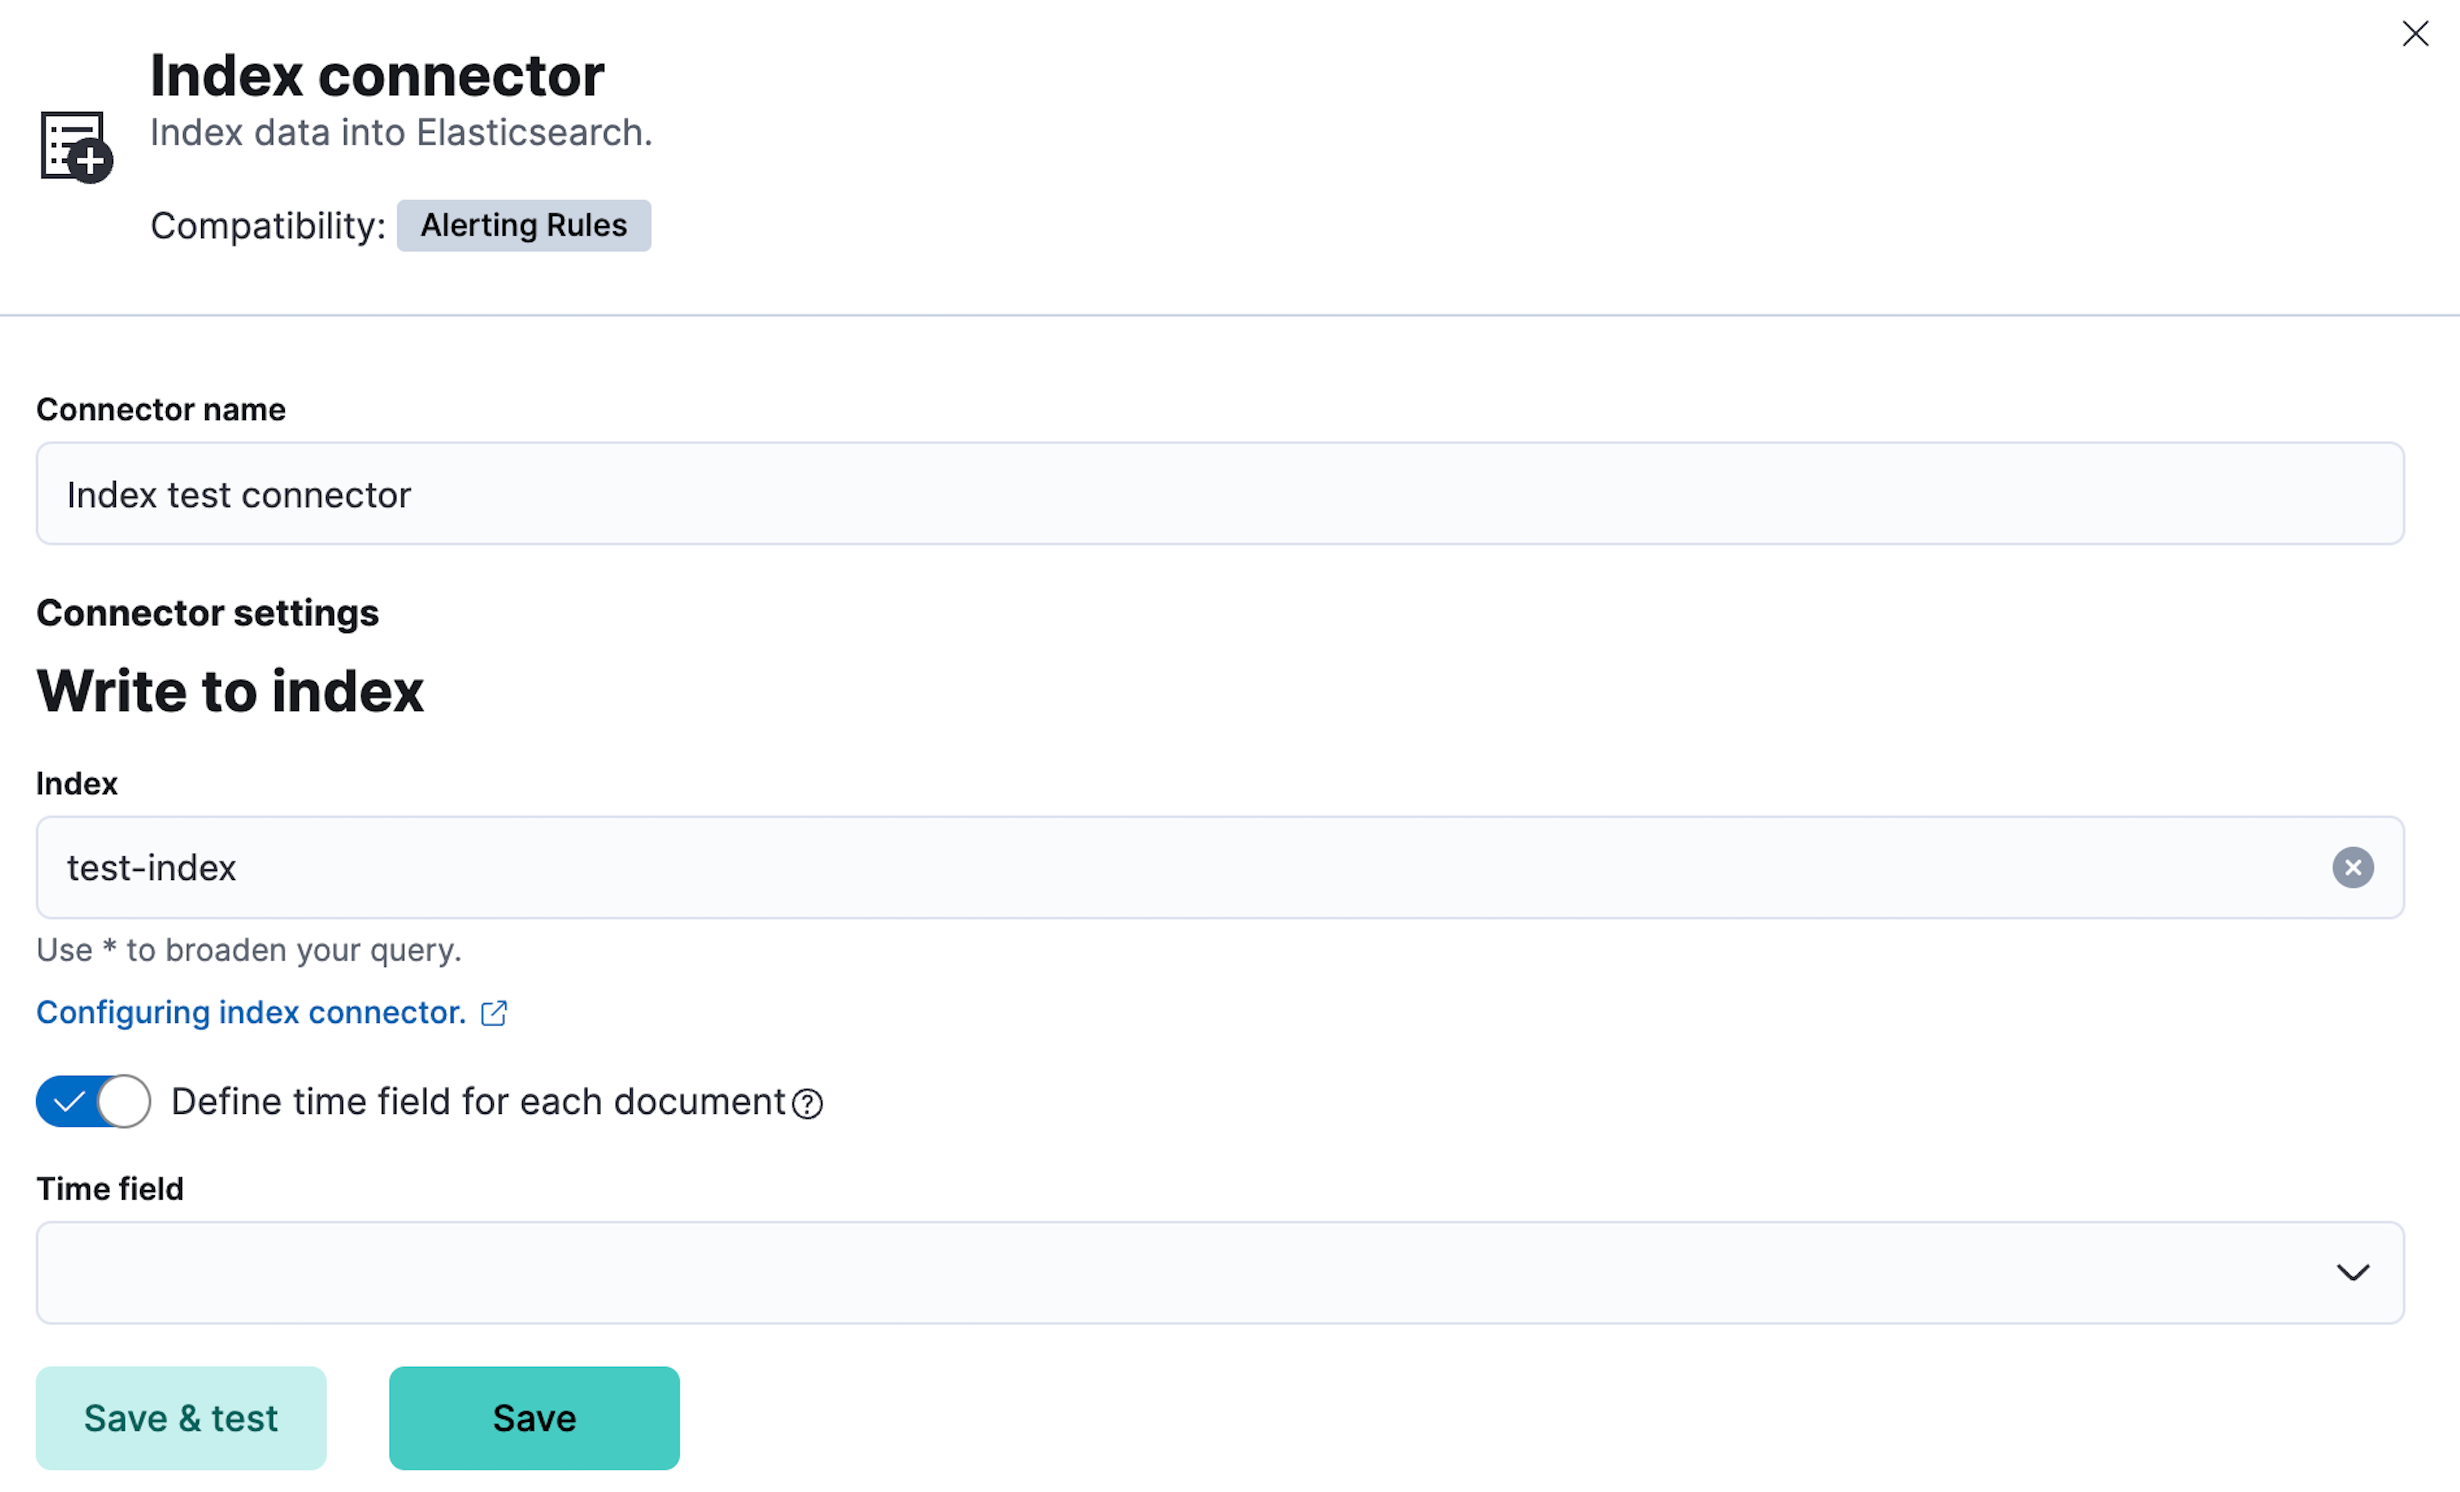The height and width of the screenshot is (1492, 2460).
Task: Click the external link icon beside the documentation link
Action: (494, 1013)
